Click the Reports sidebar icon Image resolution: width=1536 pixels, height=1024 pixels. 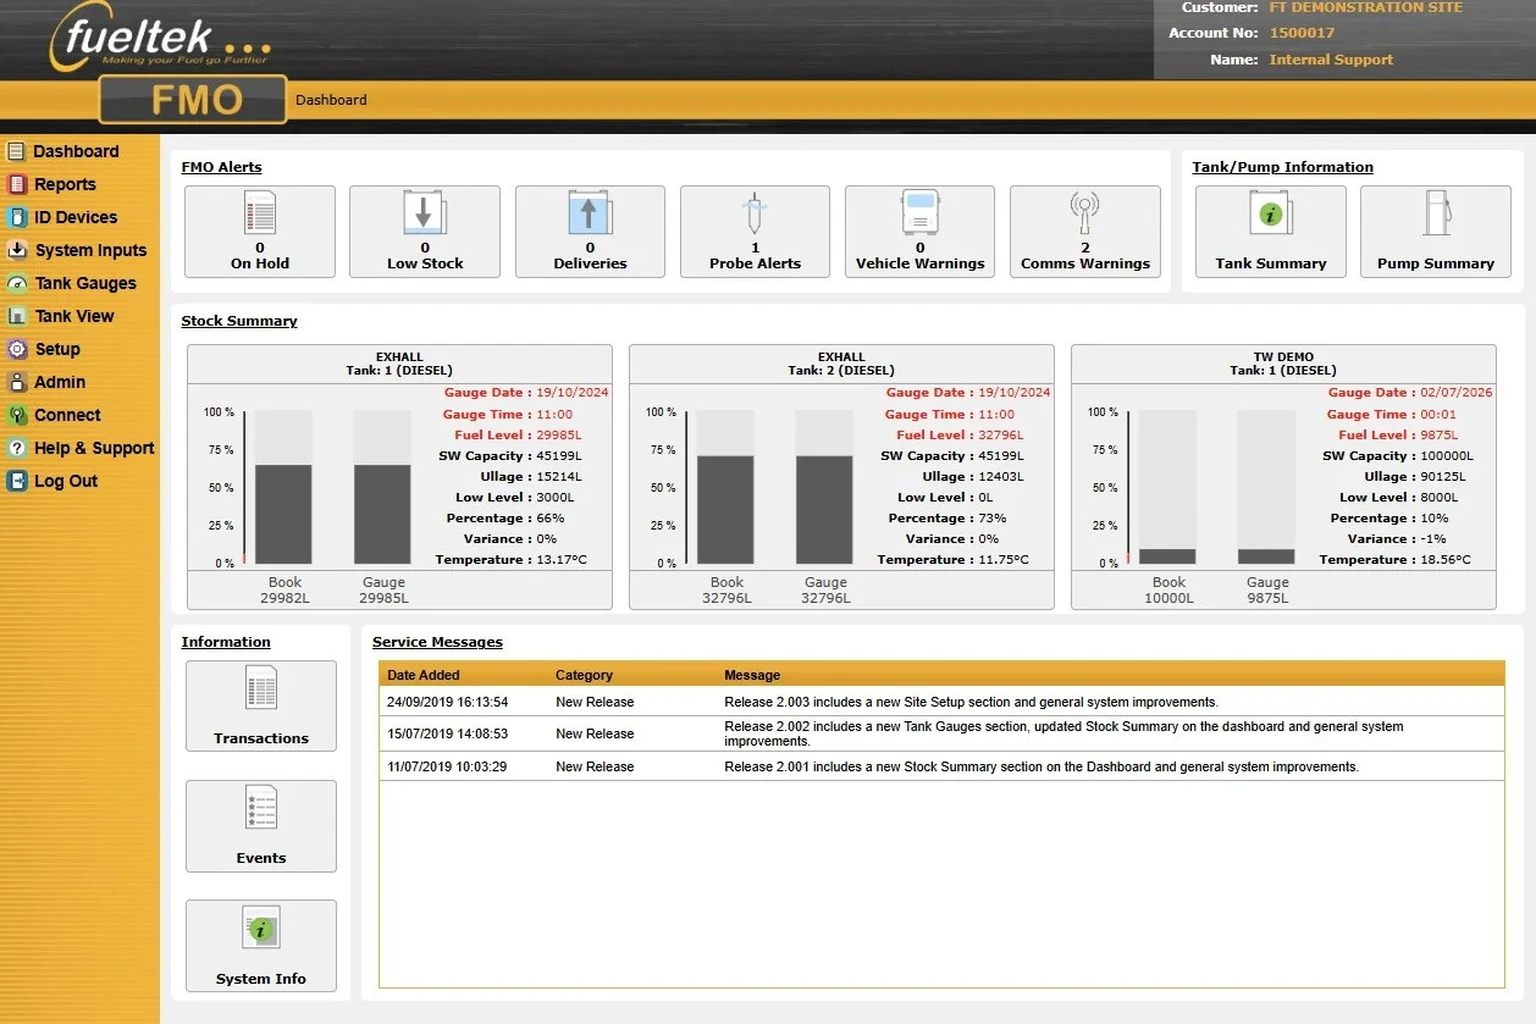coord(16,184)
